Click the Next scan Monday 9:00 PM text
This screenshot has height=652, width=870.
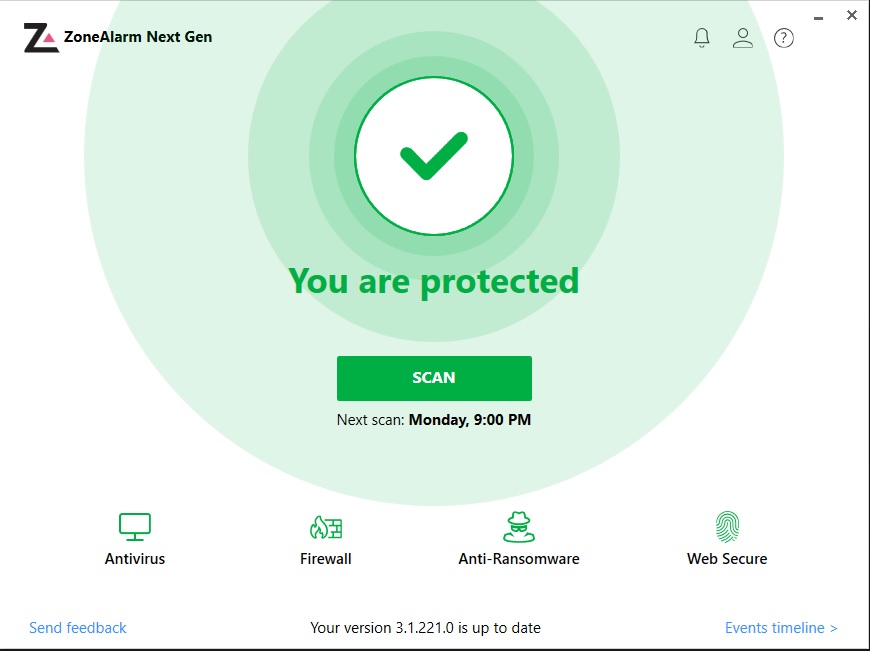click(x=434, y=420)
